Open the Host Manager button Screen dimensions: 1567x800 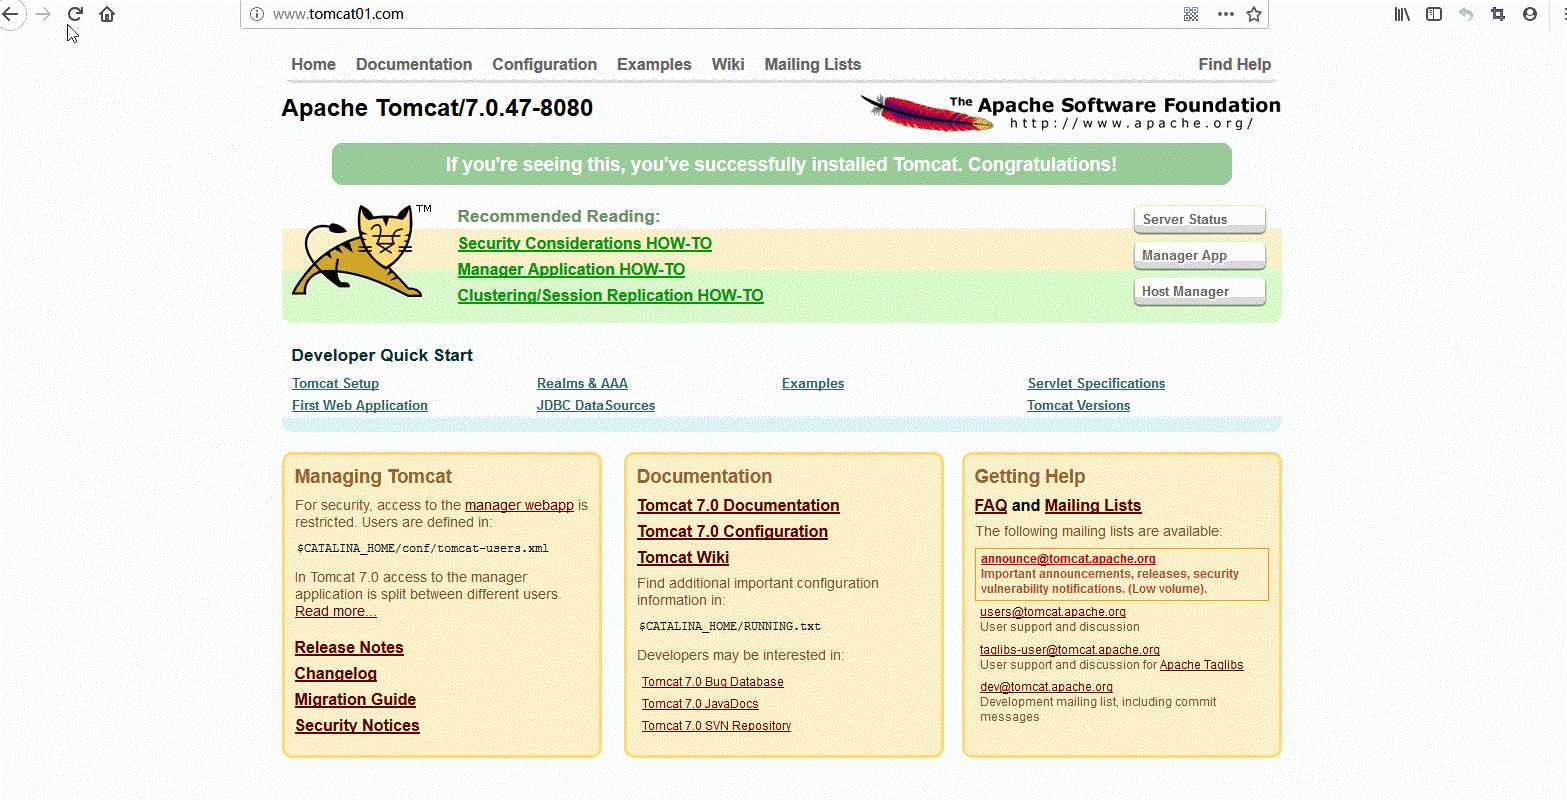coord(1199,291)
